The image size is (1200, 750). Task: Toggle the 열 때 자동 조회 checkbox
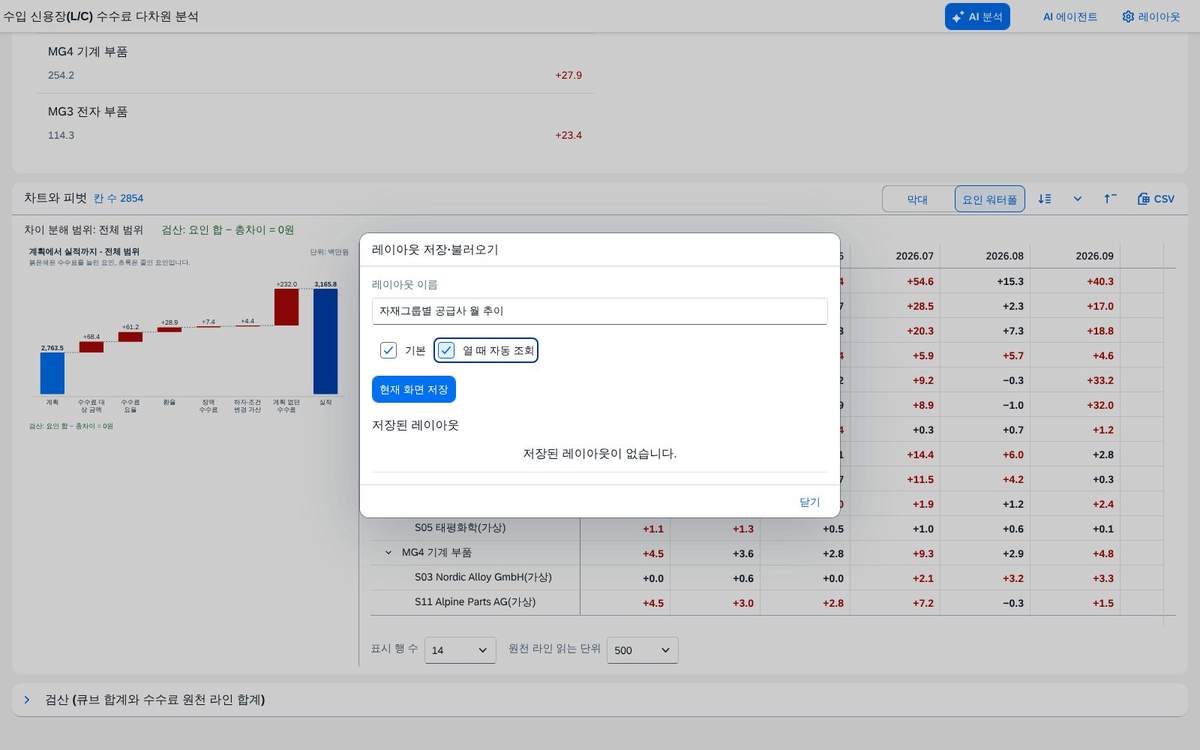click(447, 350)
